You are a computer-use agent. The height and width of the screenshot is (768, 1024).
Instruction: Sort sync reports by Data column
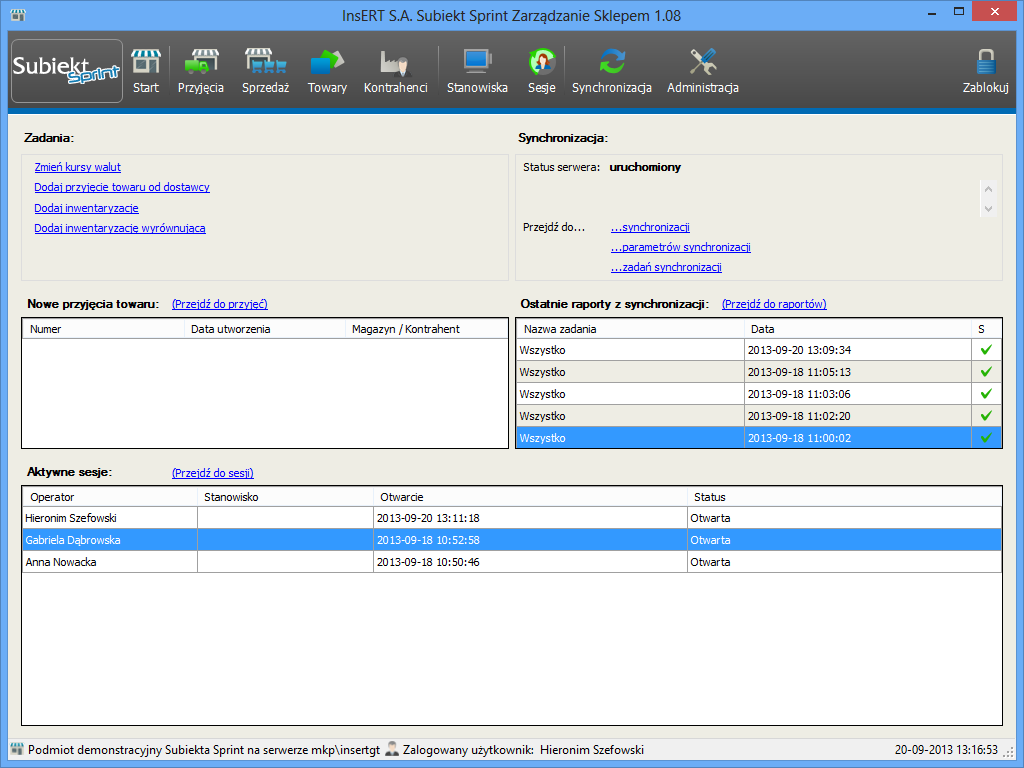[x=858, y=329]
